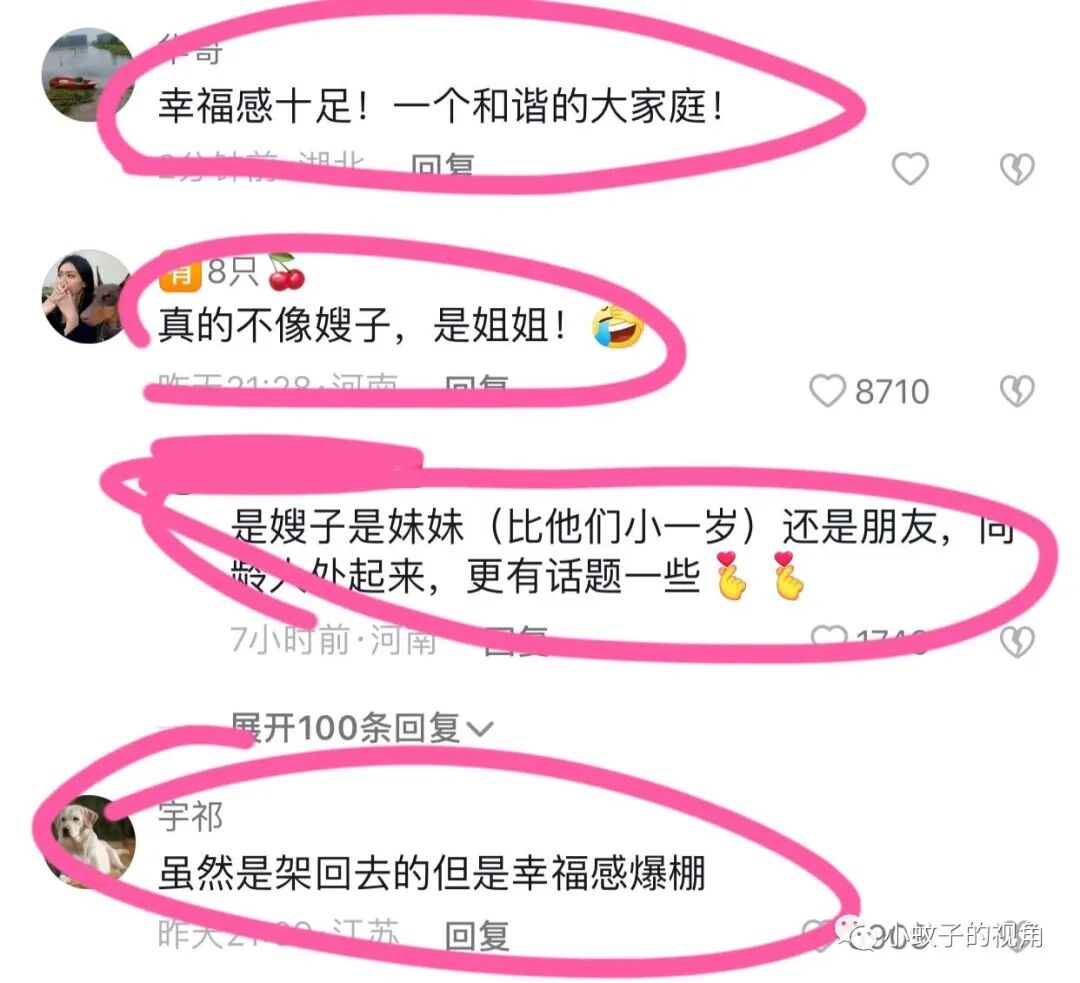Click chevron arrow next to 展开100条回复

(x=480, y=729)
